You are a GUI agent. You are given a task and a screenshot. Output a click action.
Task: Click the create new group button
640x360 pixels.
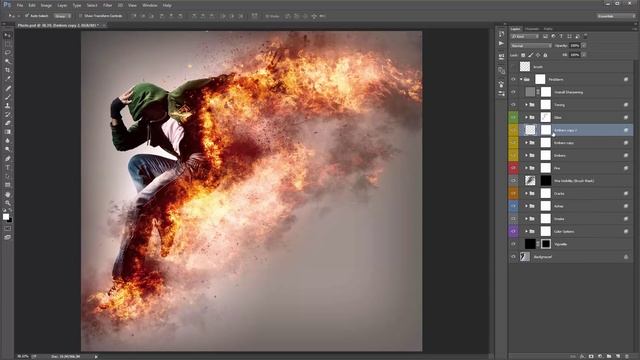pos(609,356)
